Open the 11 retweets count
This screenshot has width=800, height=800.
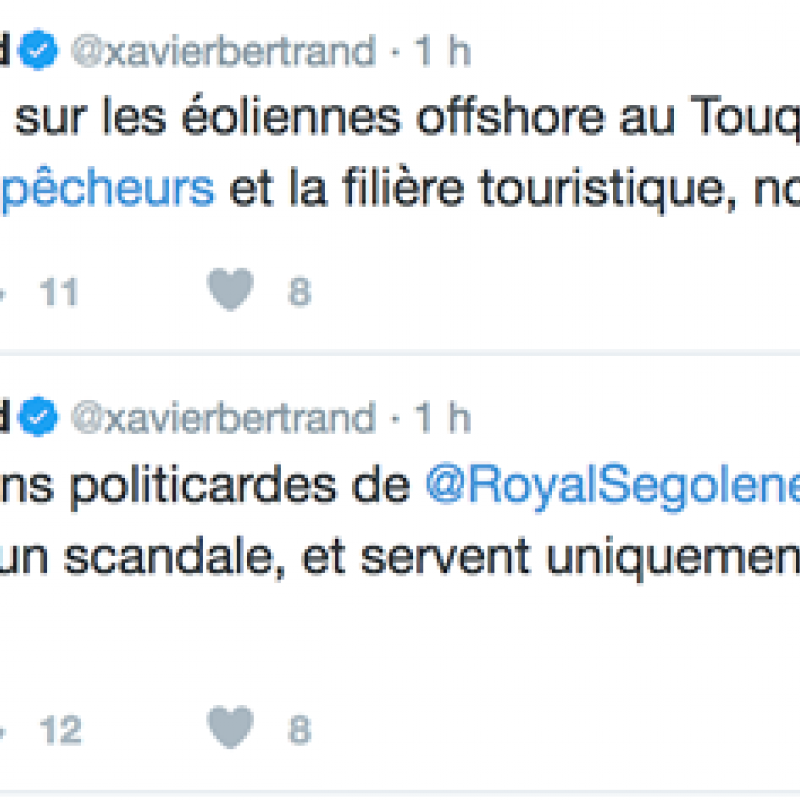coord(59,292)
